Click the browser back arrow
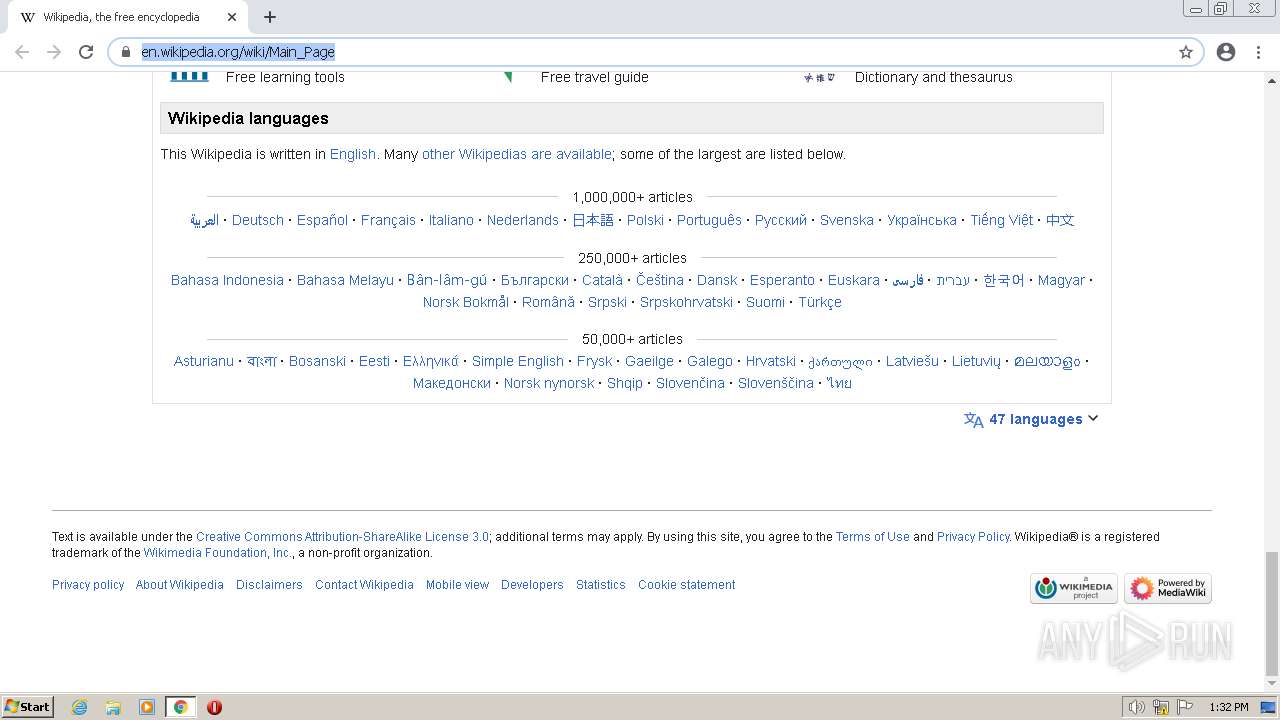The height and width of the screenshot is (720, 1280). [22, 52]
